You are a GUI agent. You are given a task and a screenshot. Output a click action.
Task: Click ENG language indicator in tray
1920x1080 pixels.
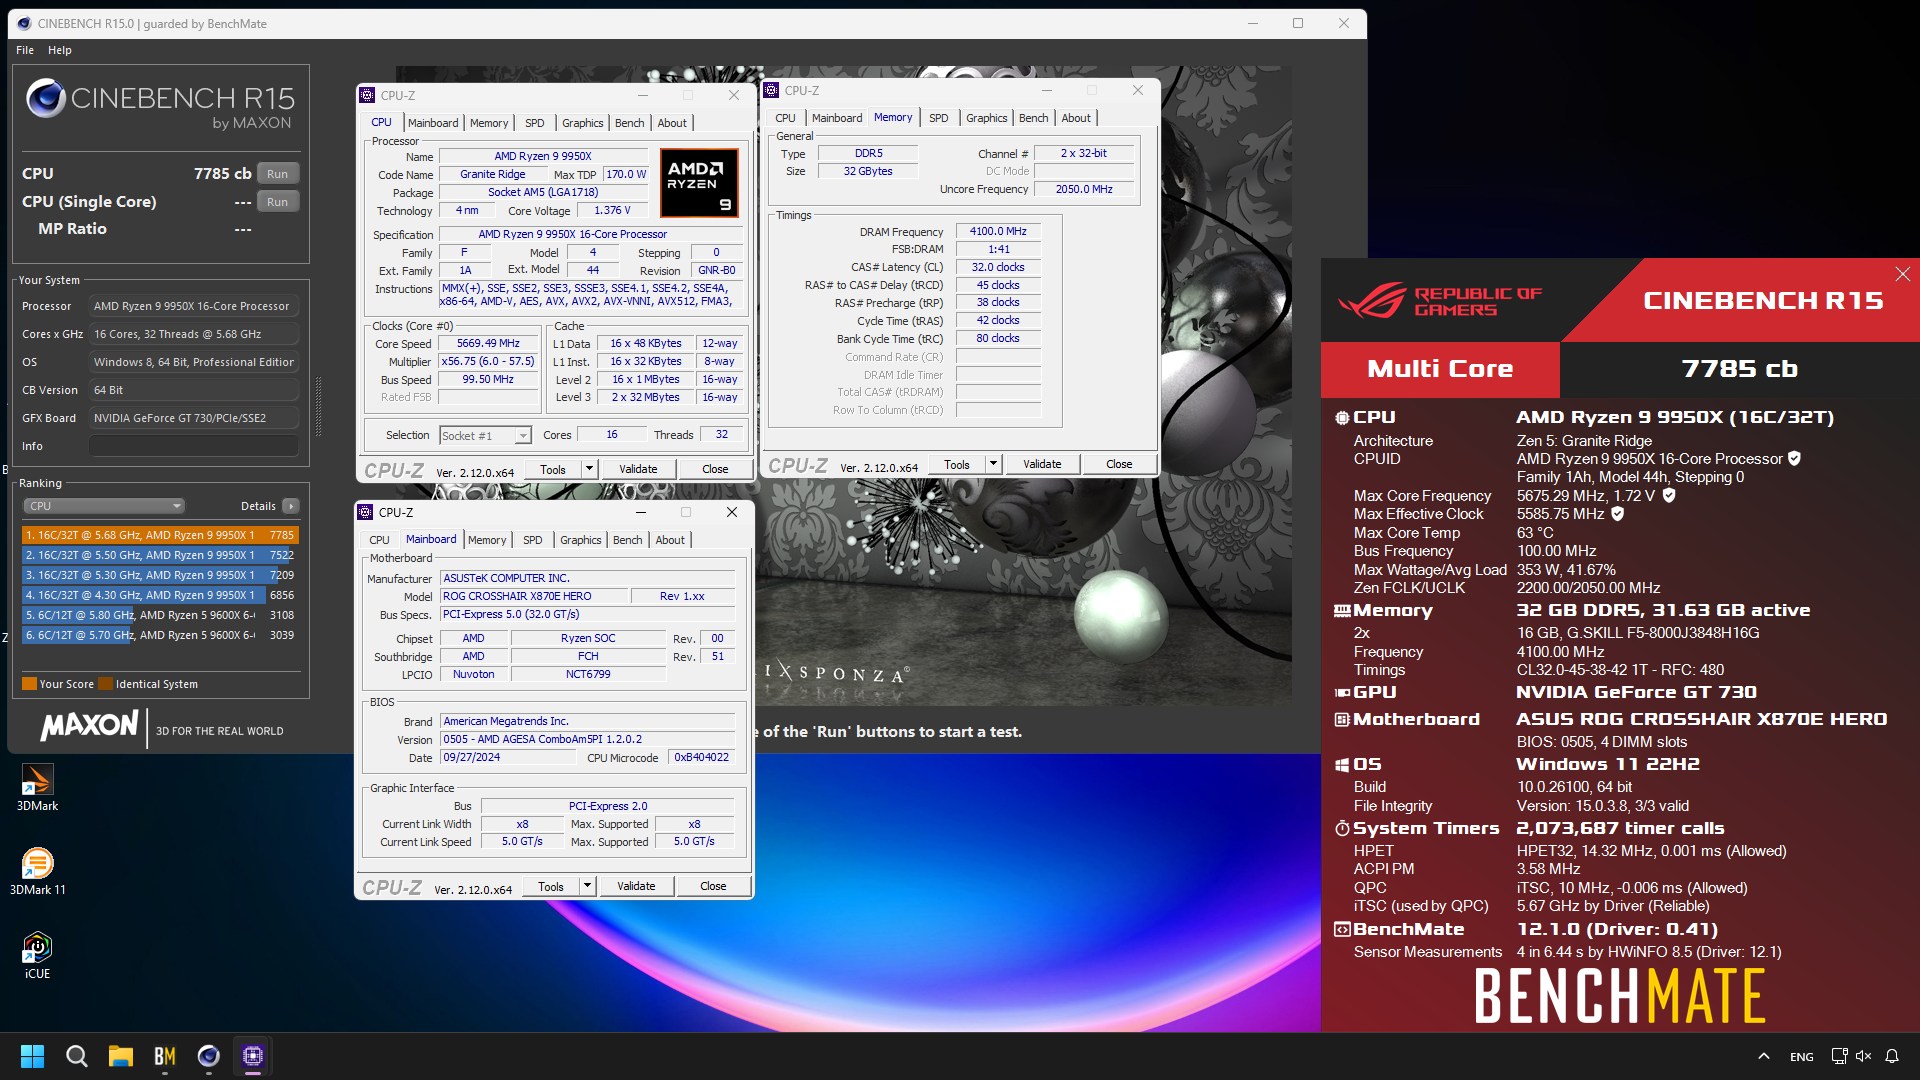click(1801, 1057)
